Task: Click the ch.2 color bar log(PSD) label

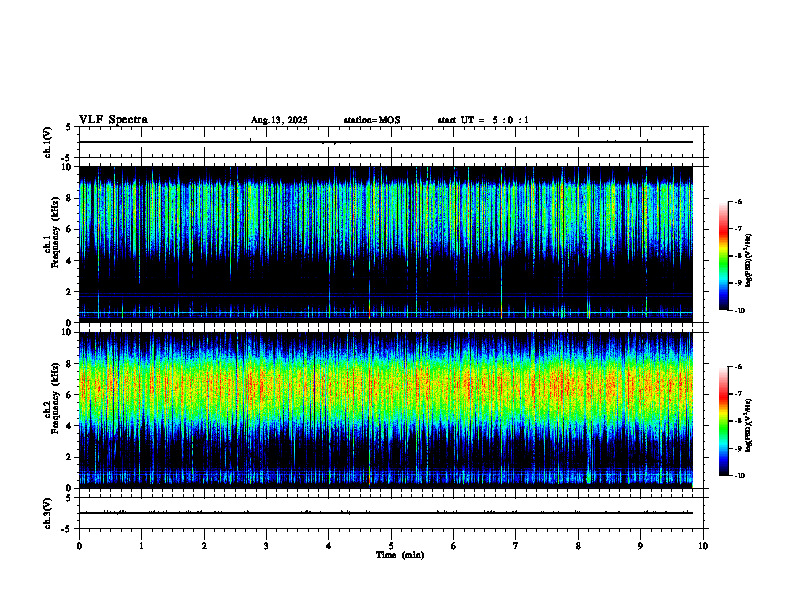Action: point(749,425)
